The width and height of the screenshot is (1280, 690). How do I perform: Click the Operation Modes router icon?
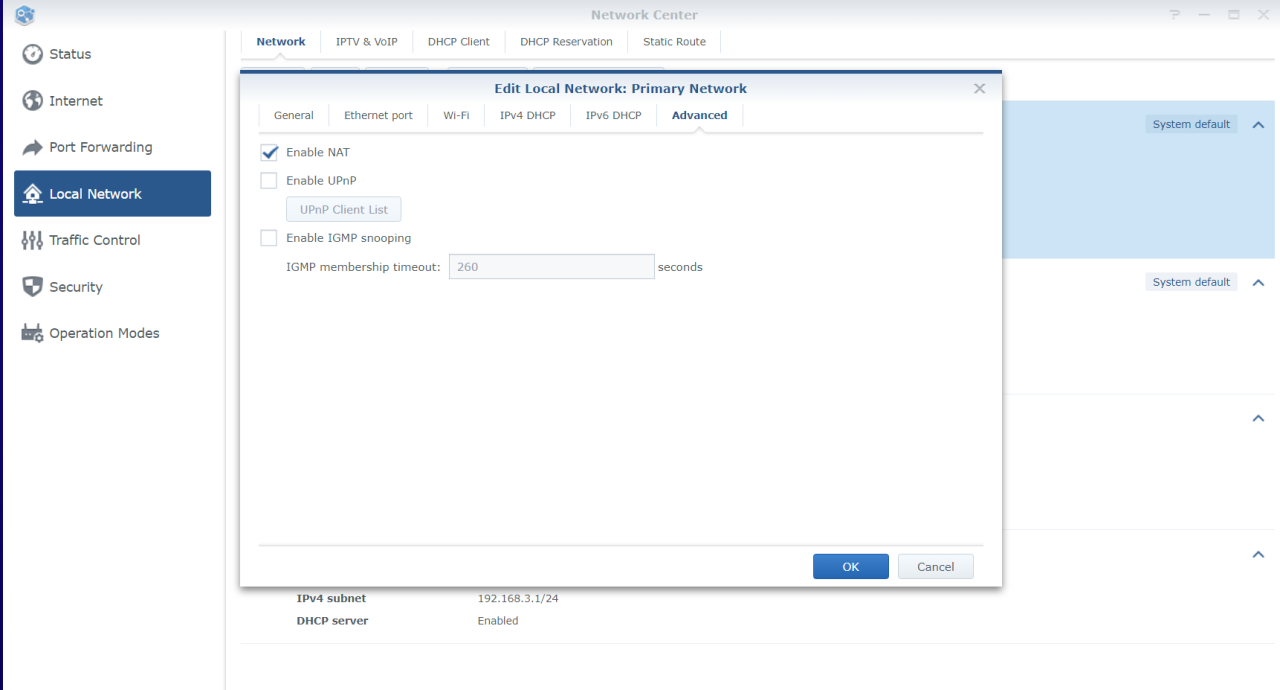click(x=33, y=333)
